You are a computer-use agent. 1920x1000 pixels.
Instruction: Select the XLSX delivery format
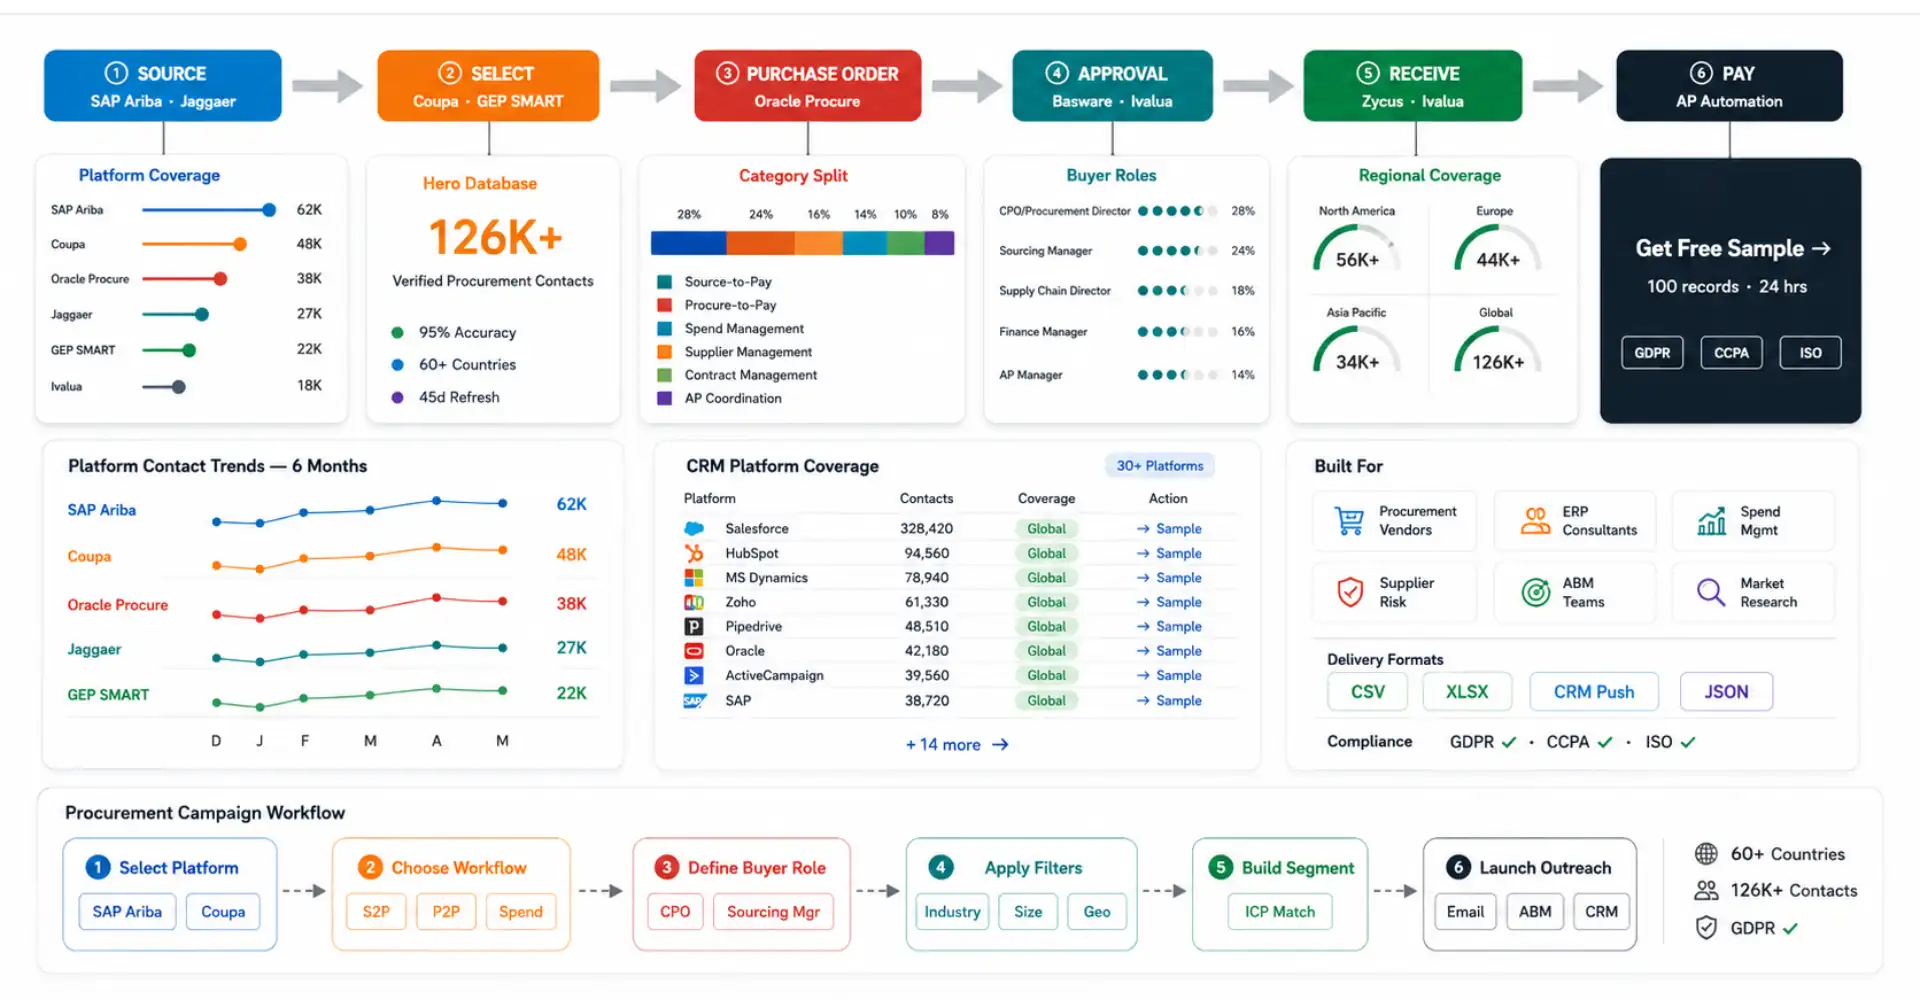click(x=1467, y=692)
